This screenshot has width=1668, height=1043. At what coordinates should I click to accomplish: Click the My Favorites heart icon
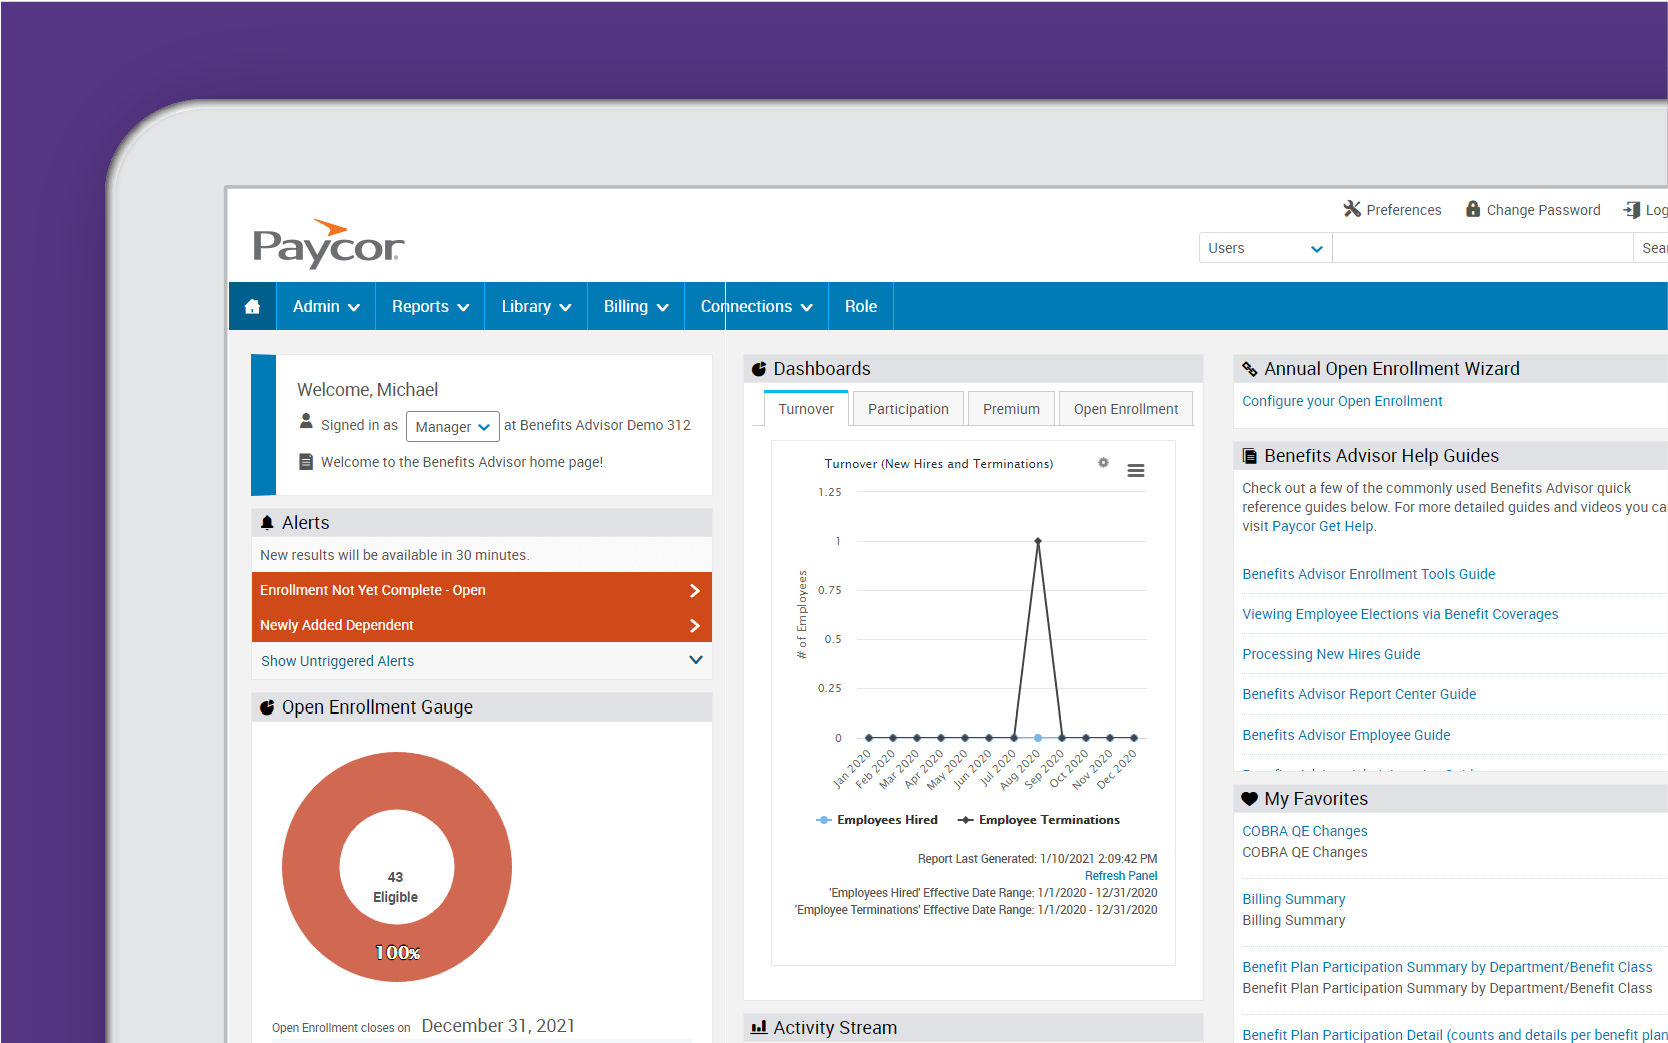[x=1249, y=799]
